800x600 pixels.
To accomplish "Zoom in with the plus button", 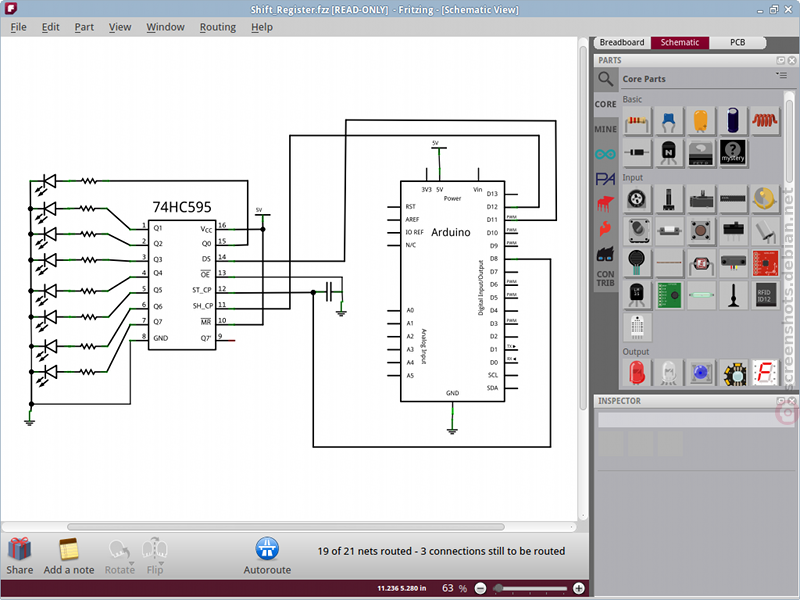I will tap(579, 588).
